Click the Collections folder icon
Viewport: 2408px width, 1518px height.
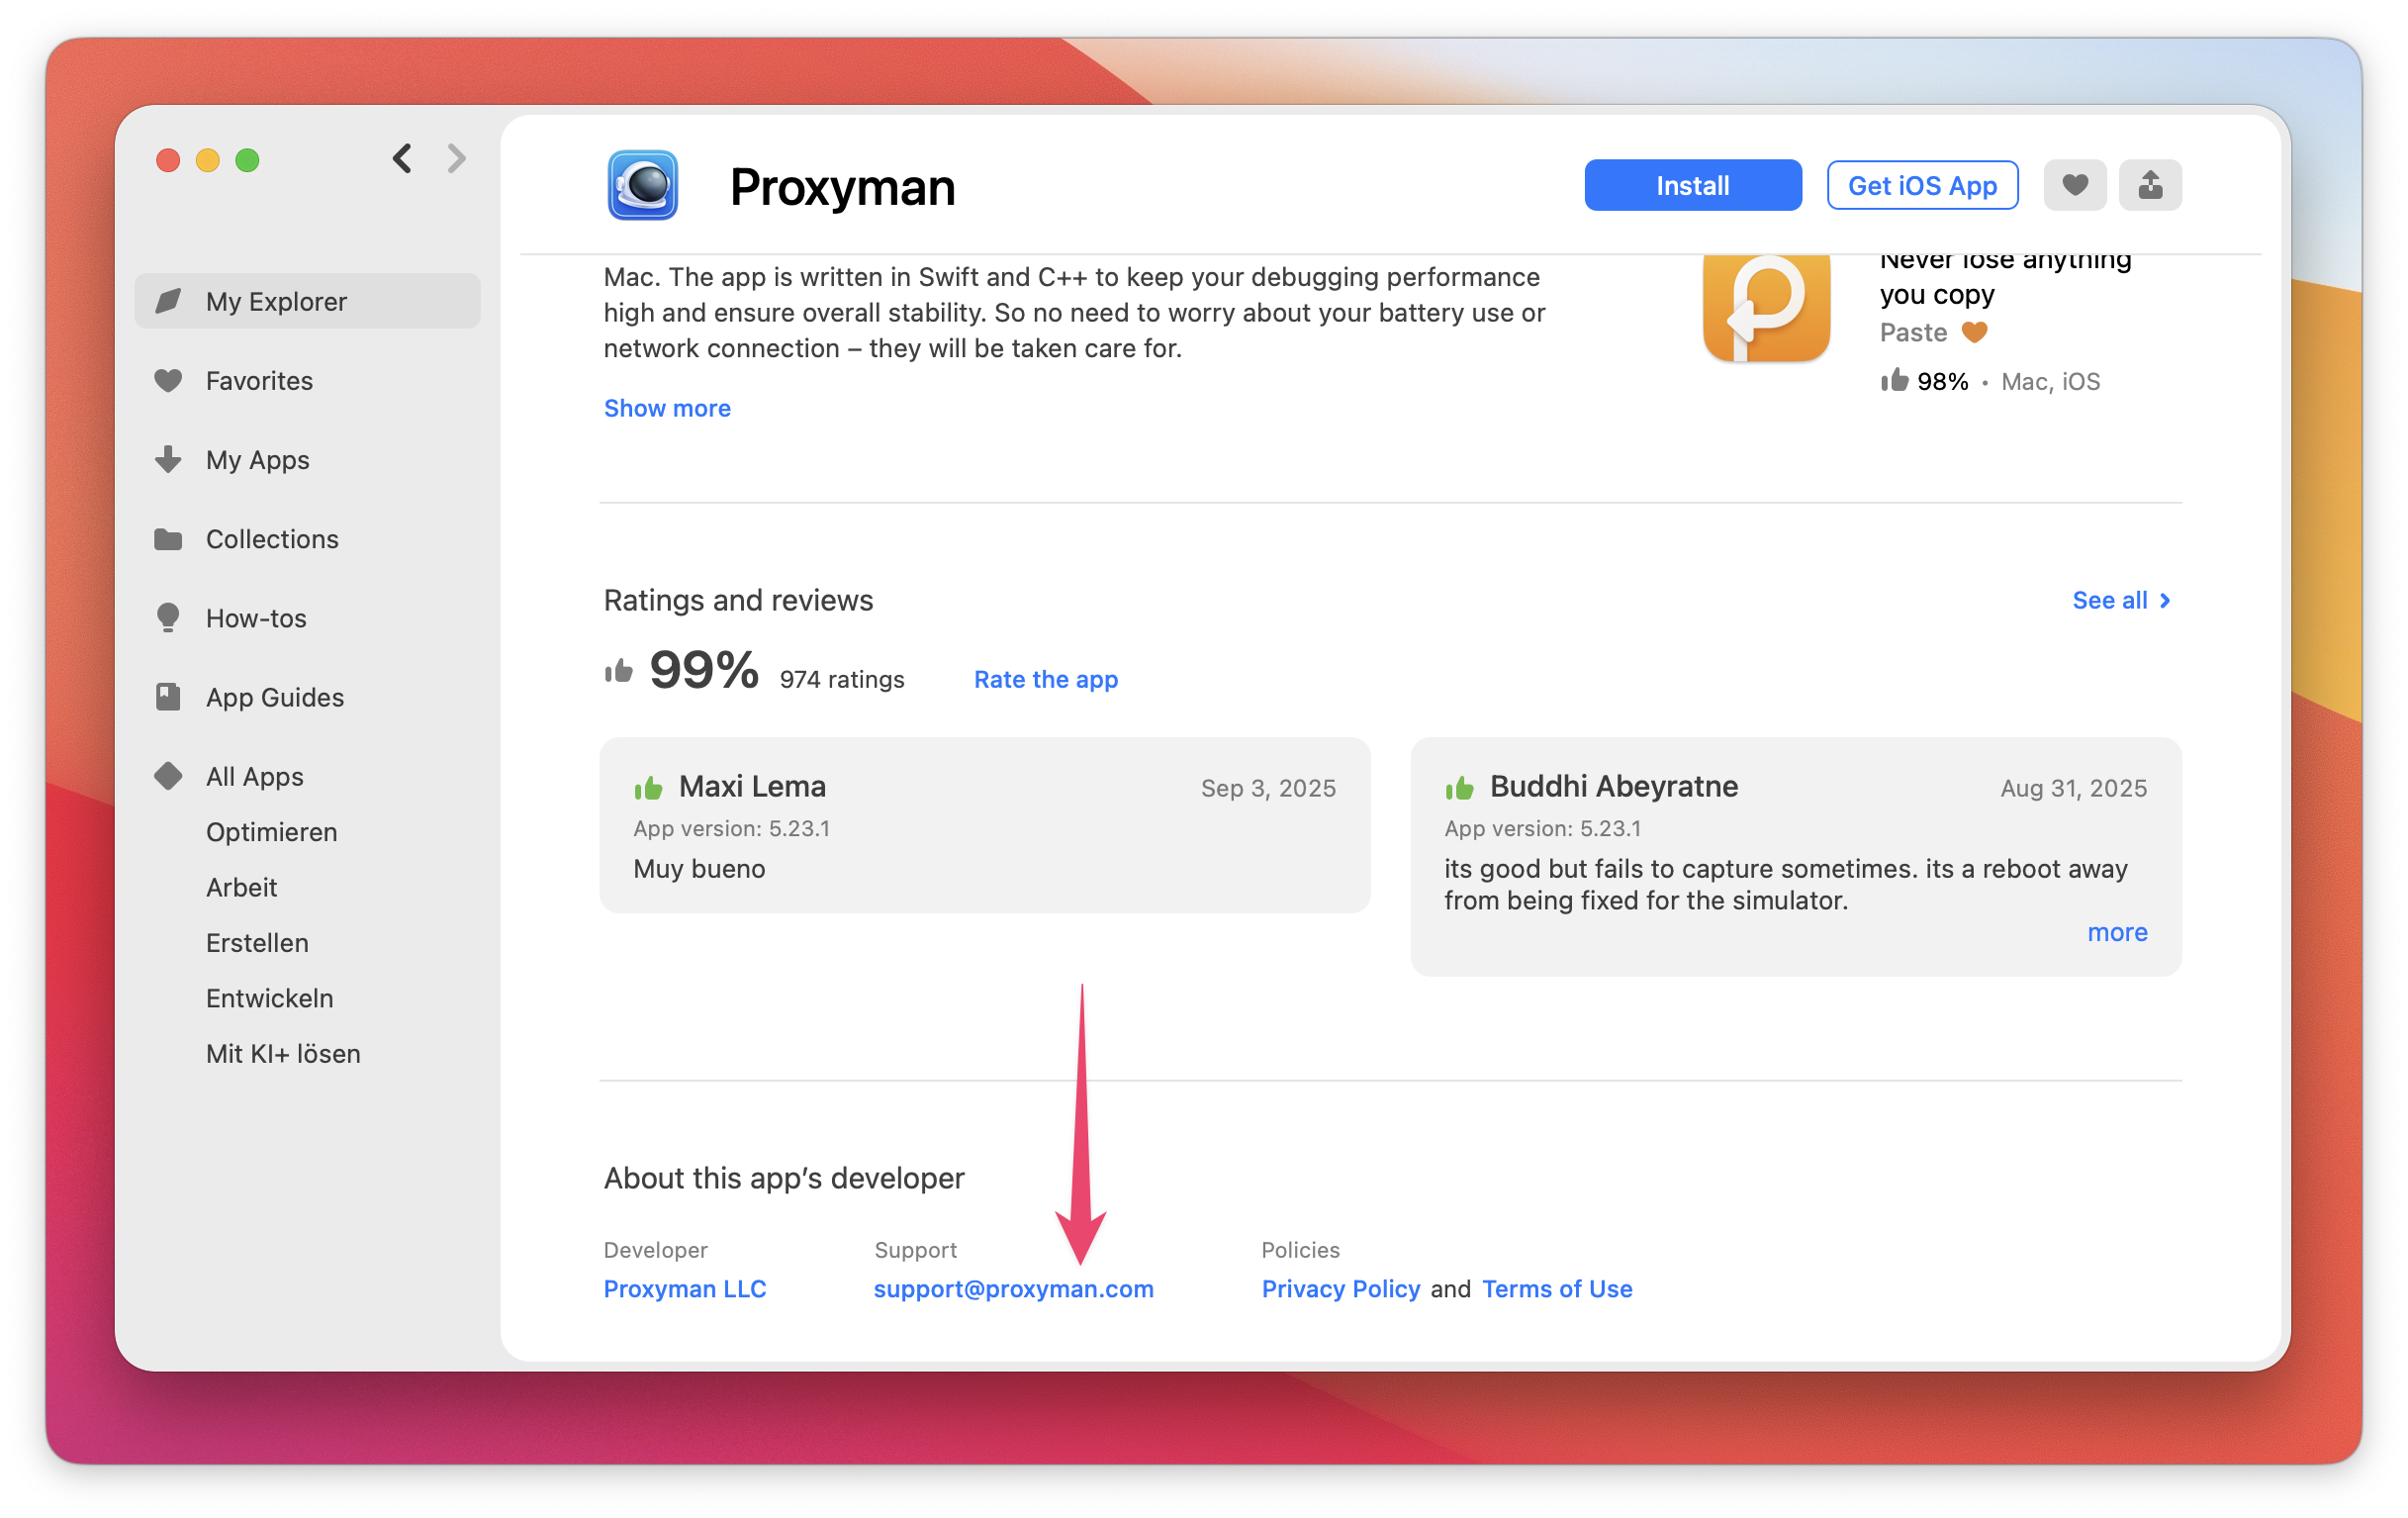pos(168,539)
